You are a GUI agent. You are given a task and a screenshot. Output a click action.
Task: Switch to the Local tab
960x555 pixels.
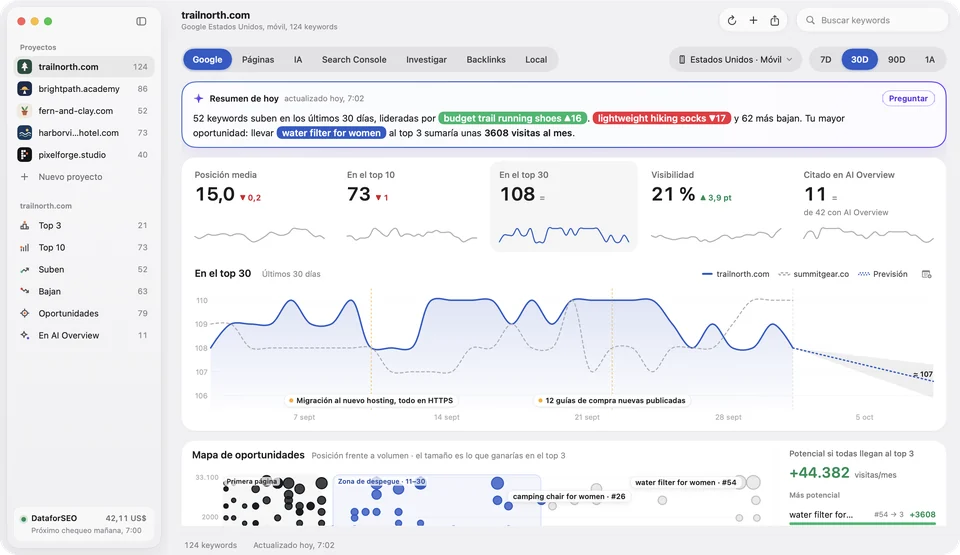point(536,59)
